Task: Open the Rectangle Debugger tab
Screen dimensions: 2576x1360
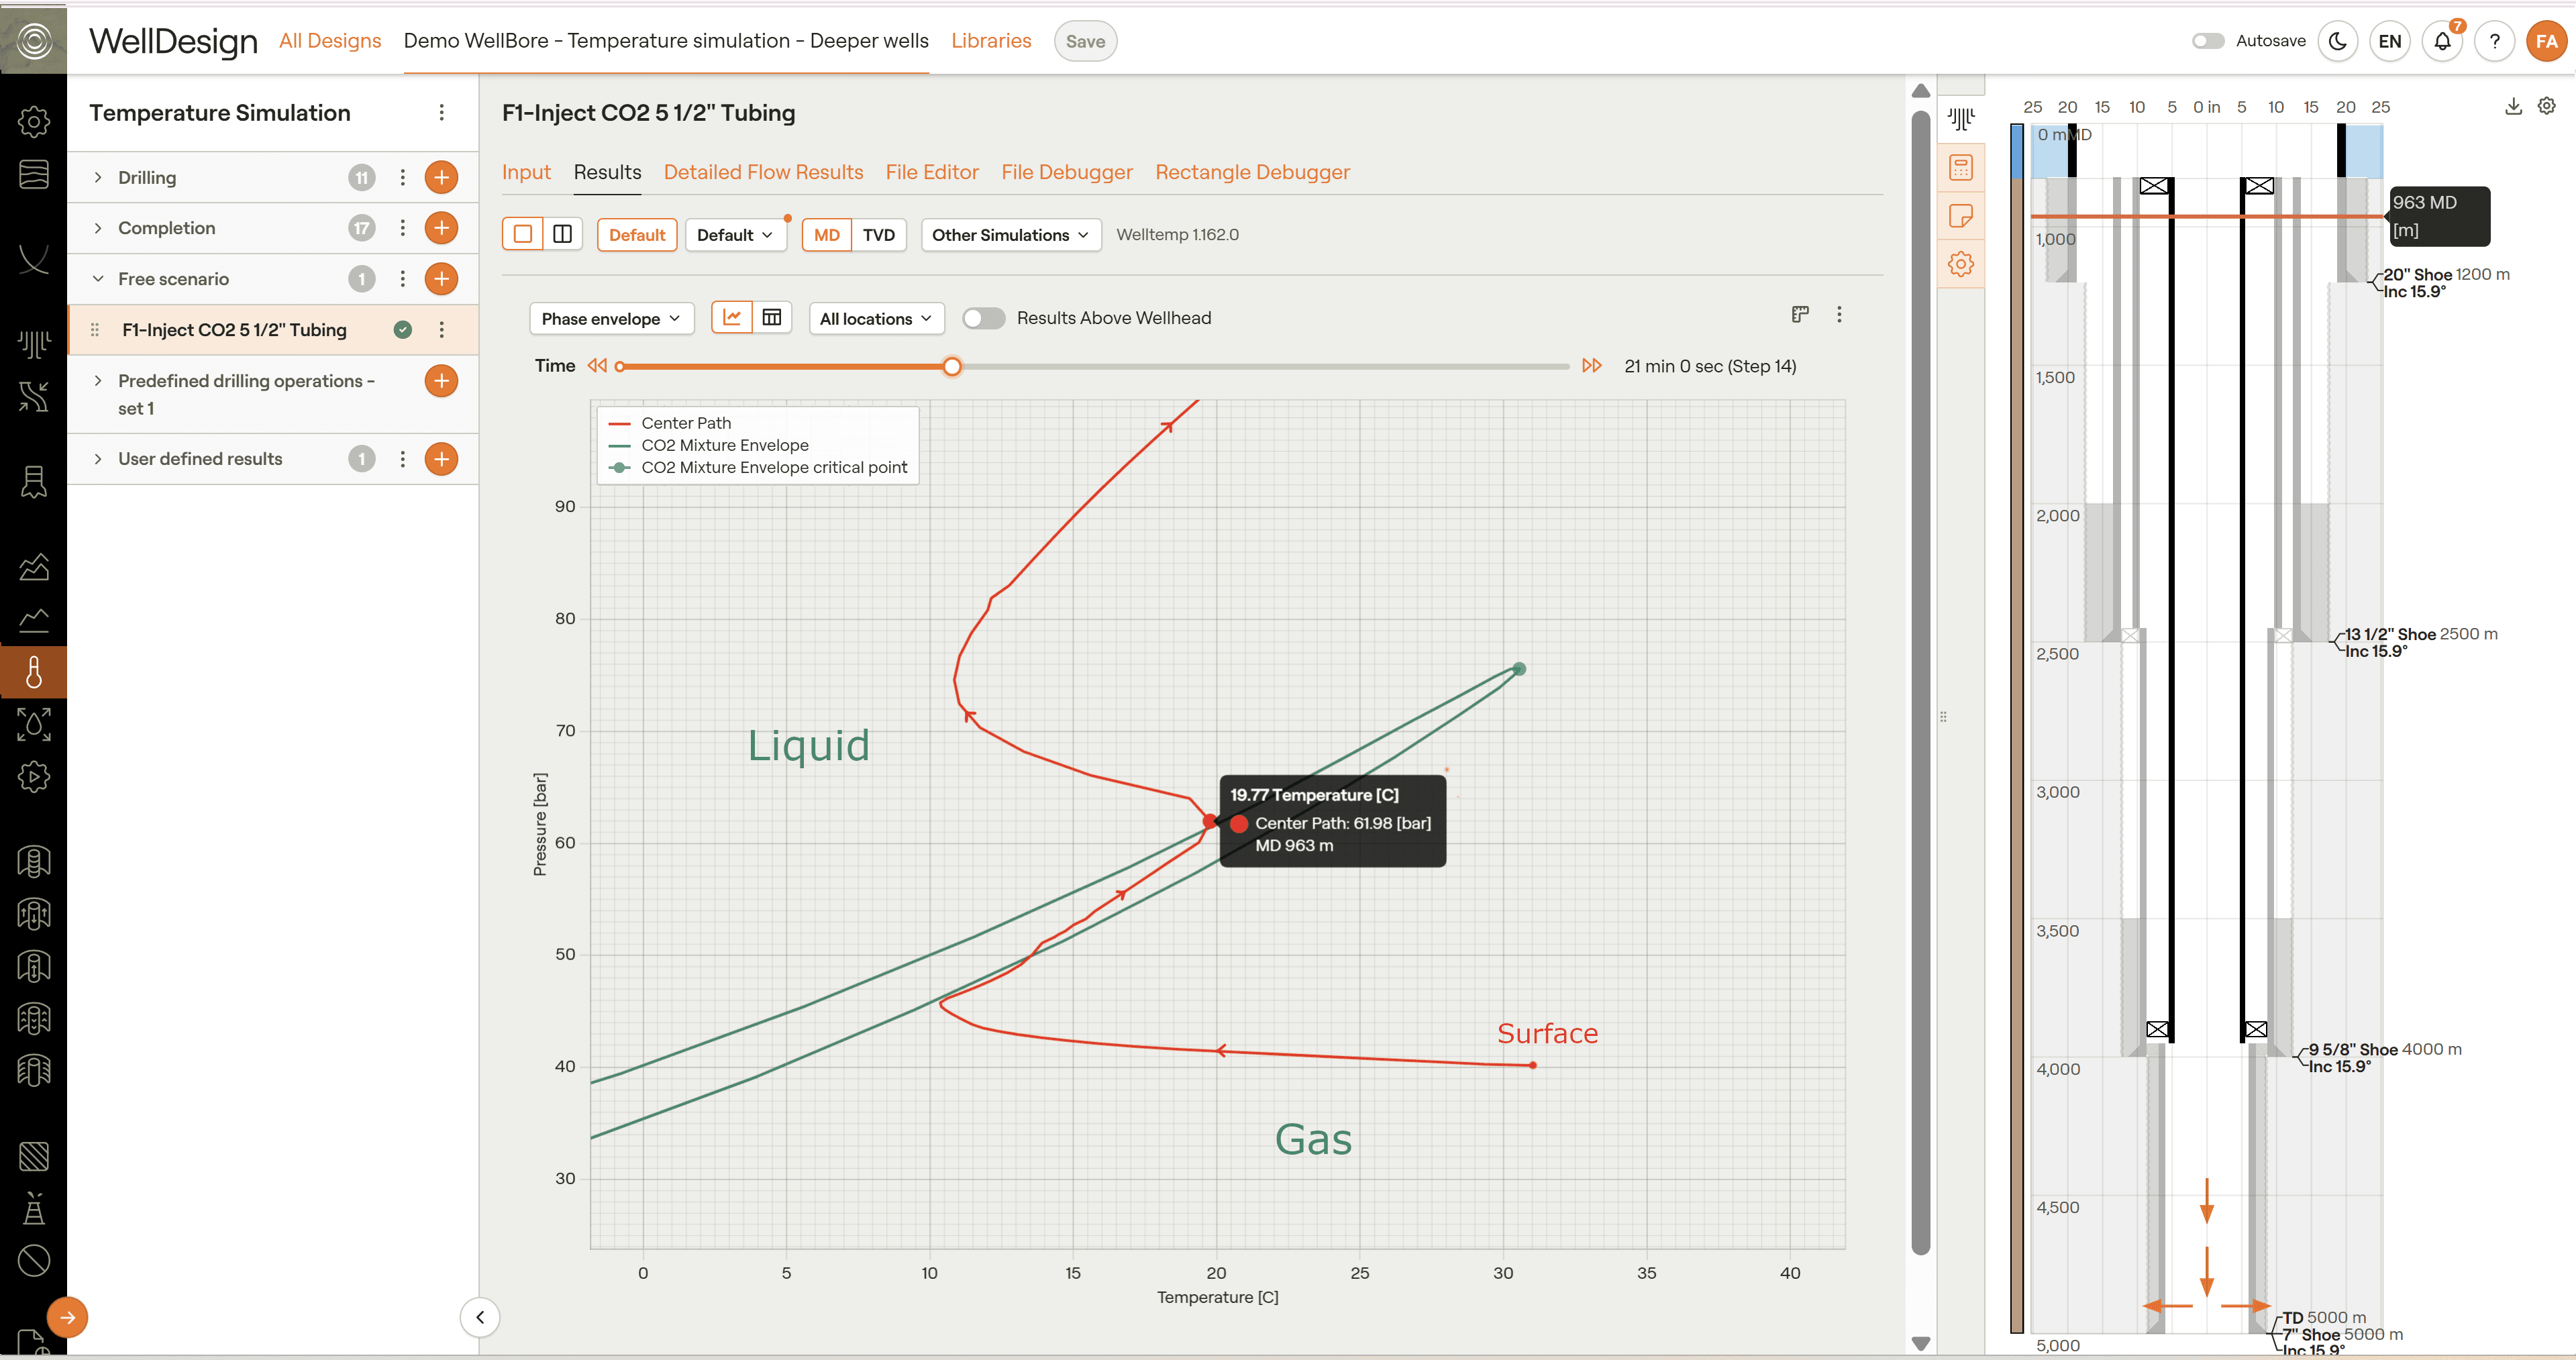Action: pyautogui.click(x=1252, y=172)
